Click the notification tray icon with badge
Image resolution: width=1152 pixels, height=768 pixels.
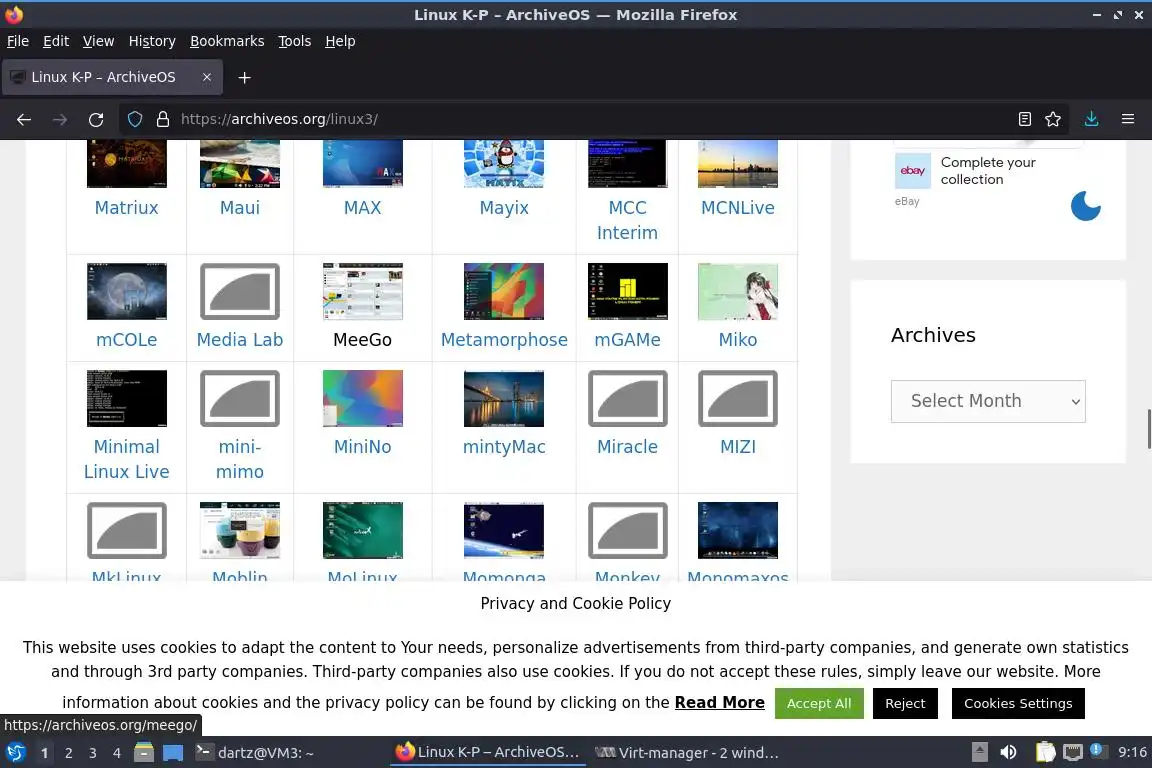click(1097, 750)
